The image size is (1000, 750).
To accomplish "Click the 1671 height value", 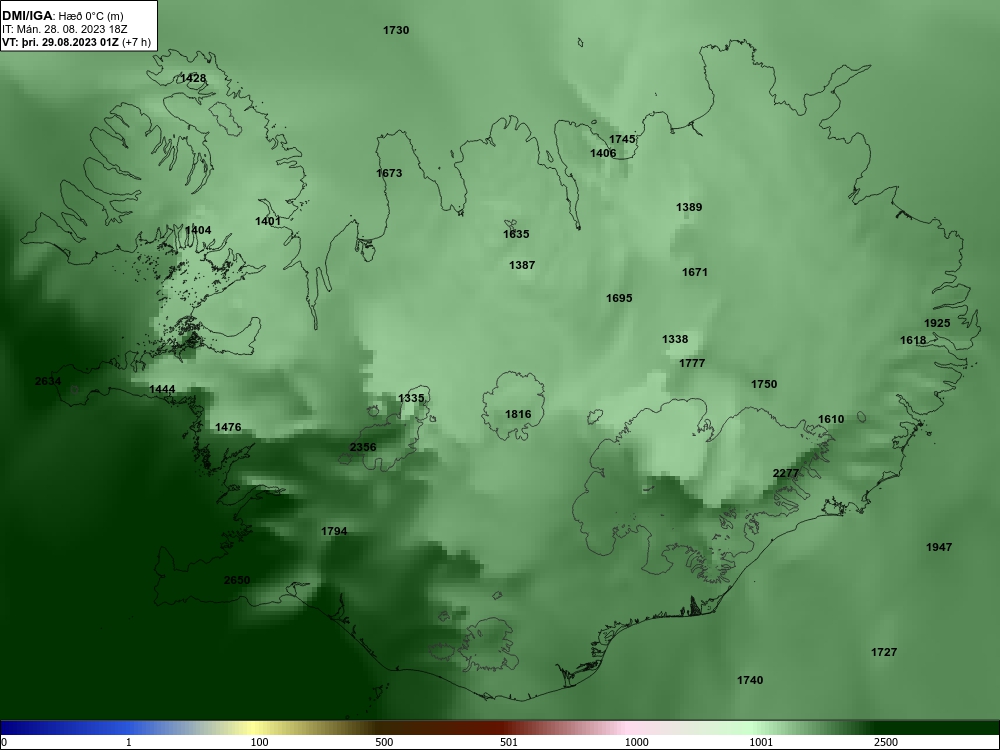I will pyautogui.click(x=695, y=272).
